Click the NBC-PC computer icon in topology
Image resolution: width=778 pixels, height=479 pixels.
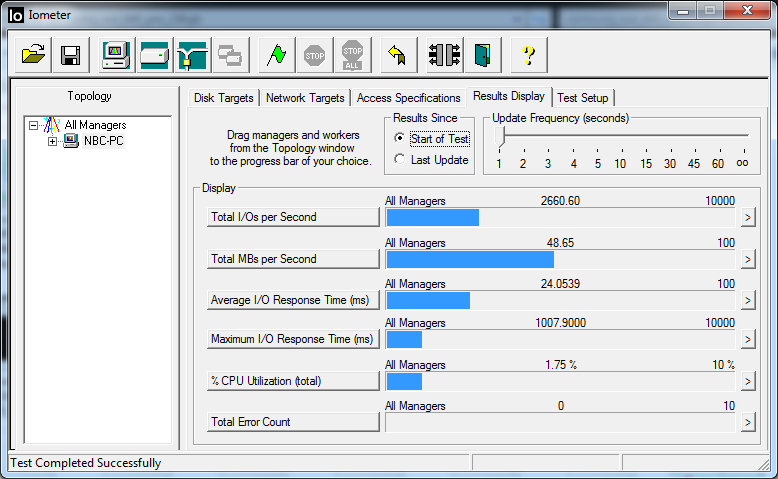(71, 141)
